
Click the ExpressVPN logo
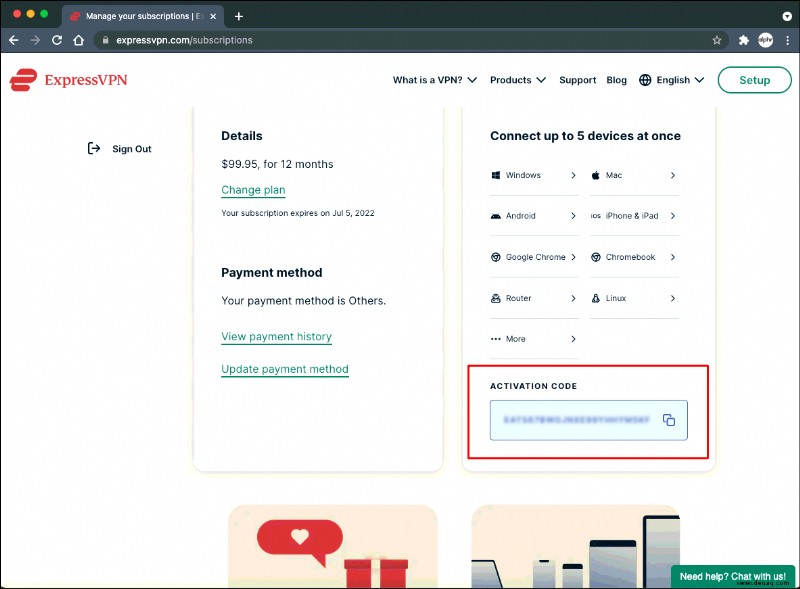coord(68,80)
